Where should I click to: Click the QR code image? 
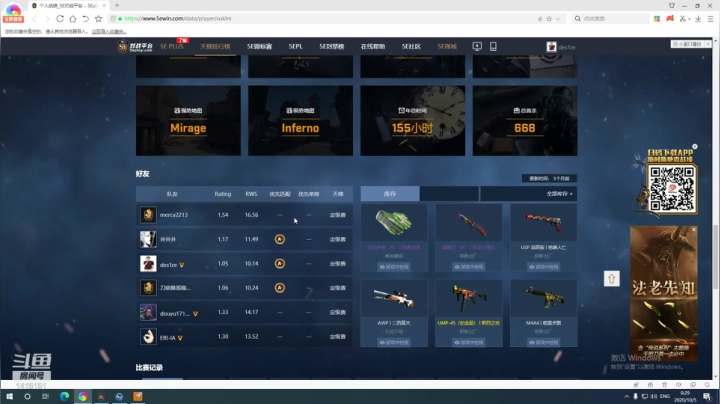(672, 189)
